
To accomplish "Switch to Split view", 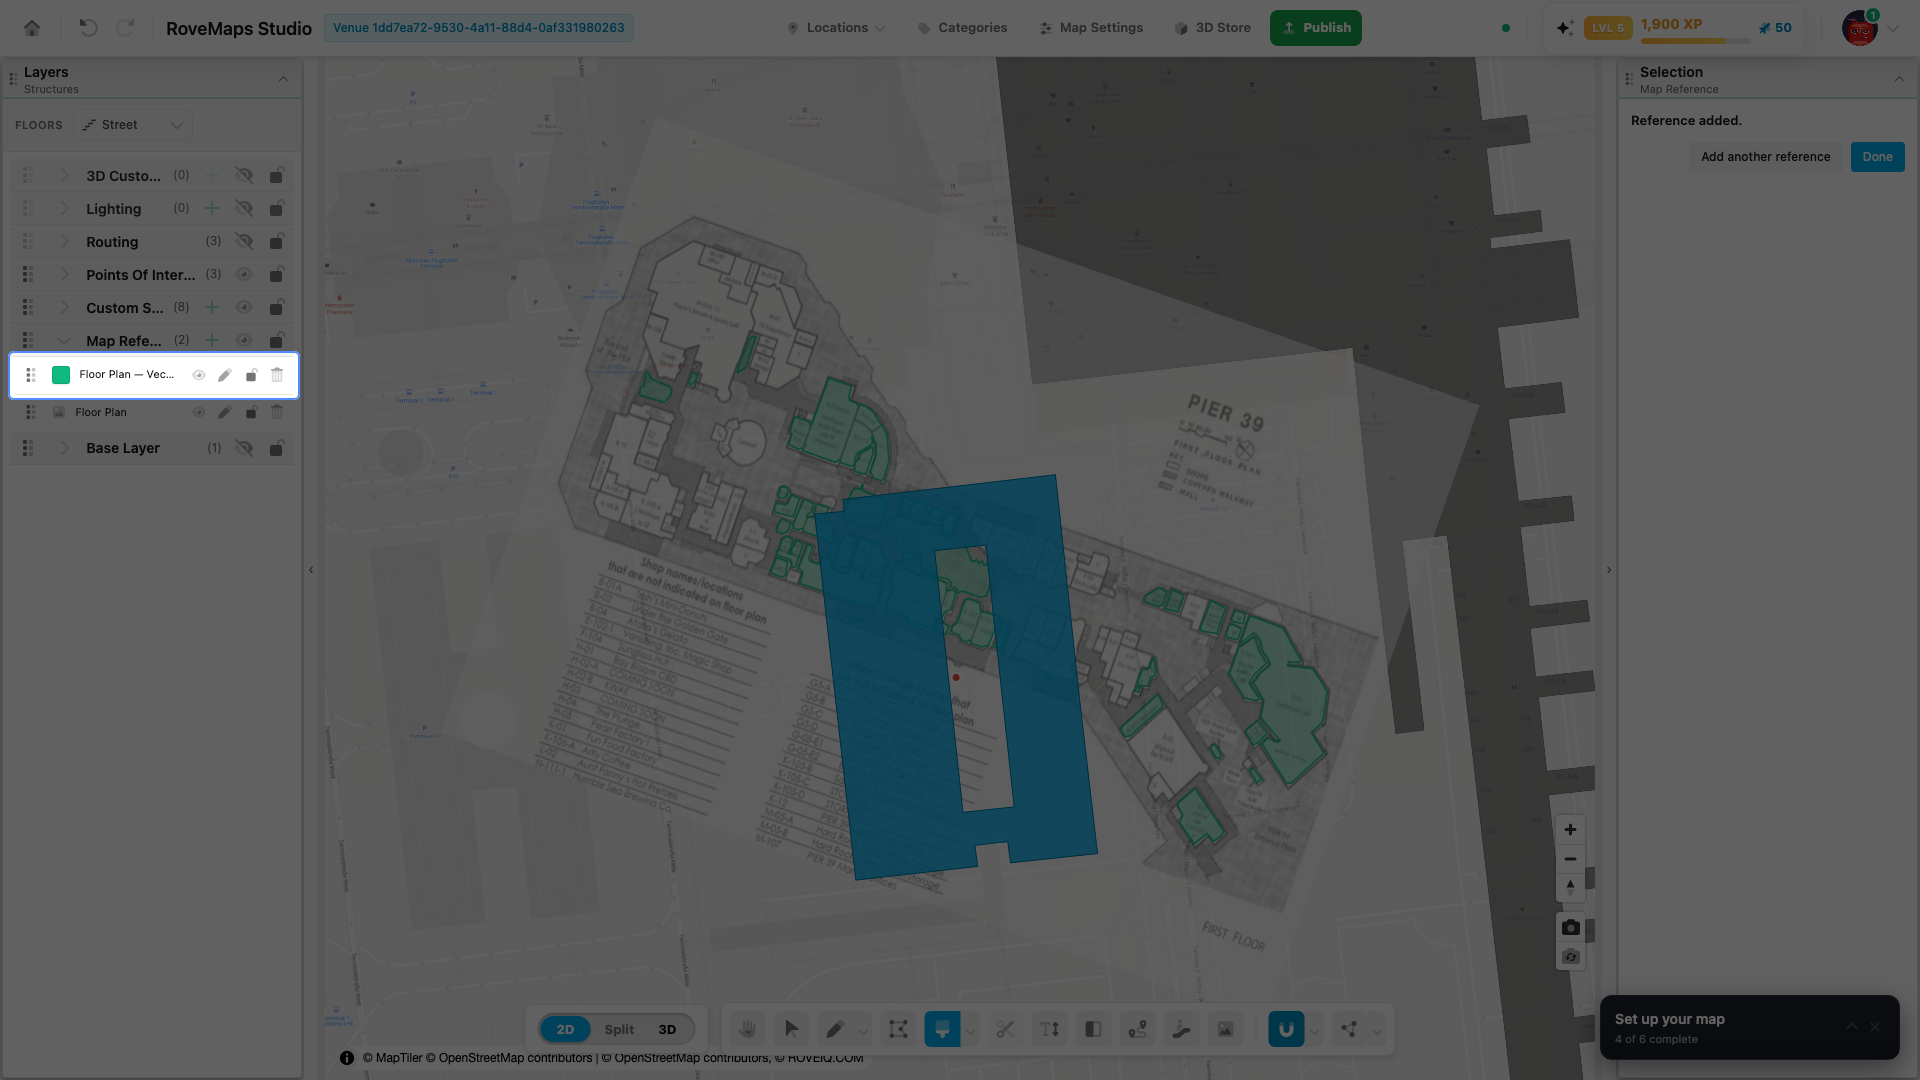I will coord(619,1029).
